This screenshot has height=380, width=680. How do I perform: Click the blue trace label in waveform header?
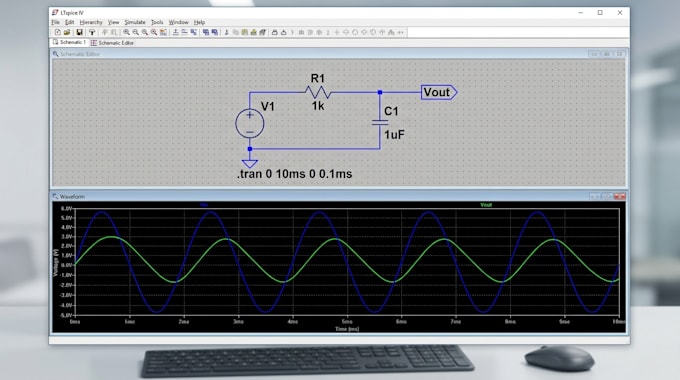click(204, 205)
